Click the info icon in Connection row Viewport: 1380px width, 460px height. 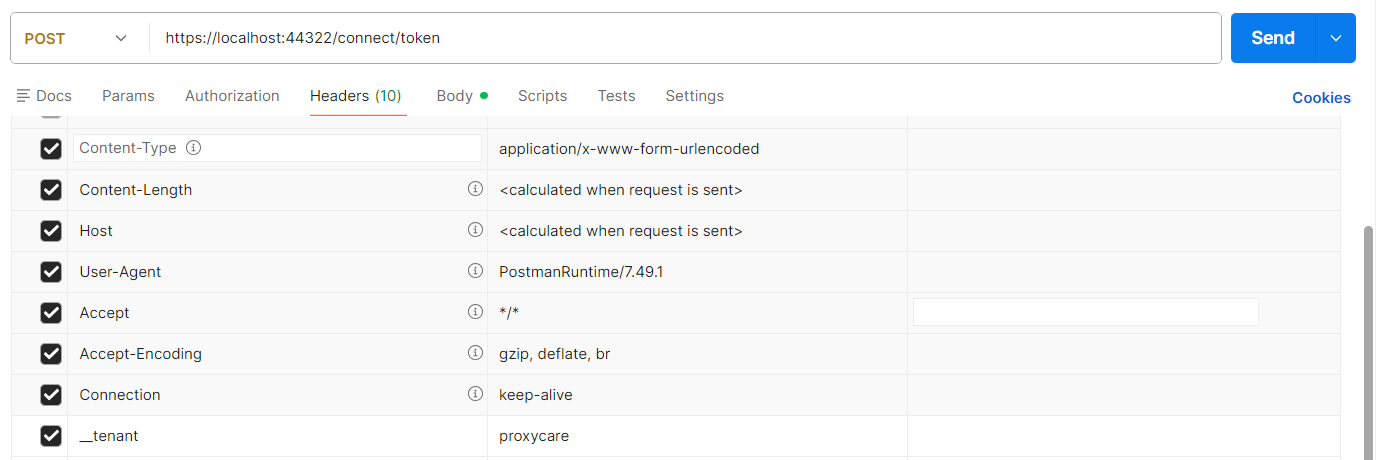(475, 394)
